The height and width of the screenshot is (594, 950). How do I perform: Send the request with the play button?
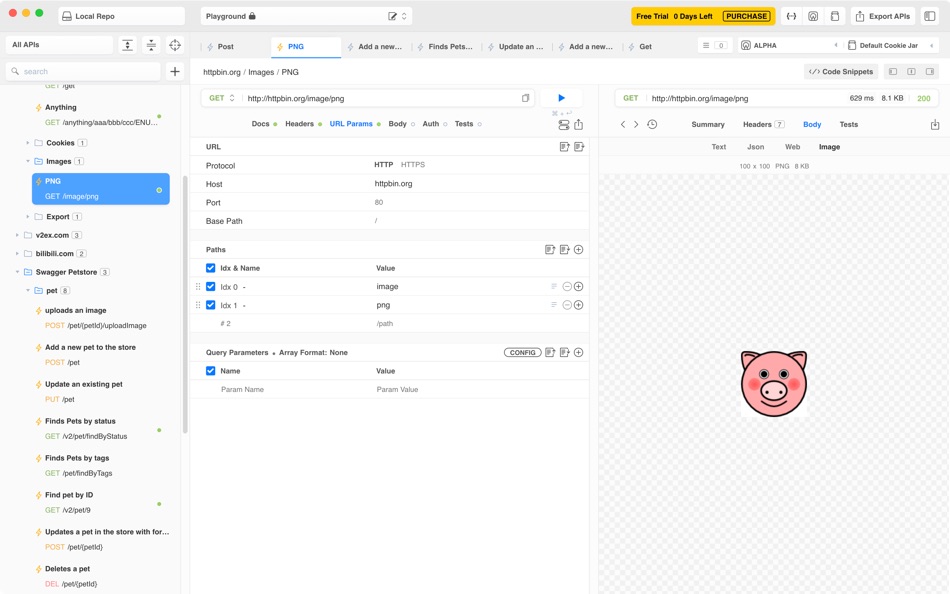(561, 96)
